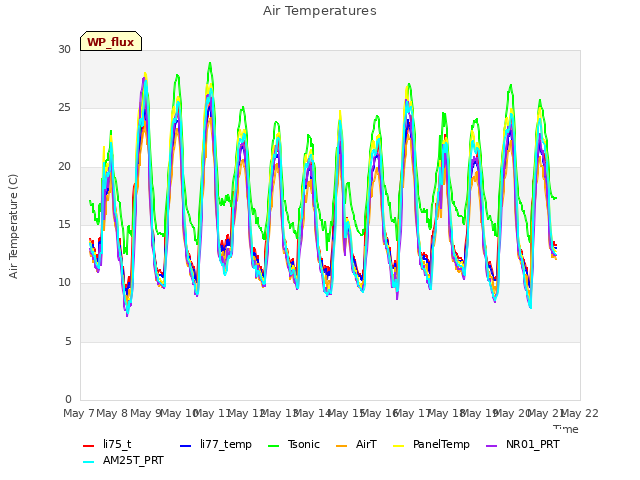This screenshot has height=480, width=640.
Task: Click the green Tsonic legend color marker
Action: coord(273,446)
